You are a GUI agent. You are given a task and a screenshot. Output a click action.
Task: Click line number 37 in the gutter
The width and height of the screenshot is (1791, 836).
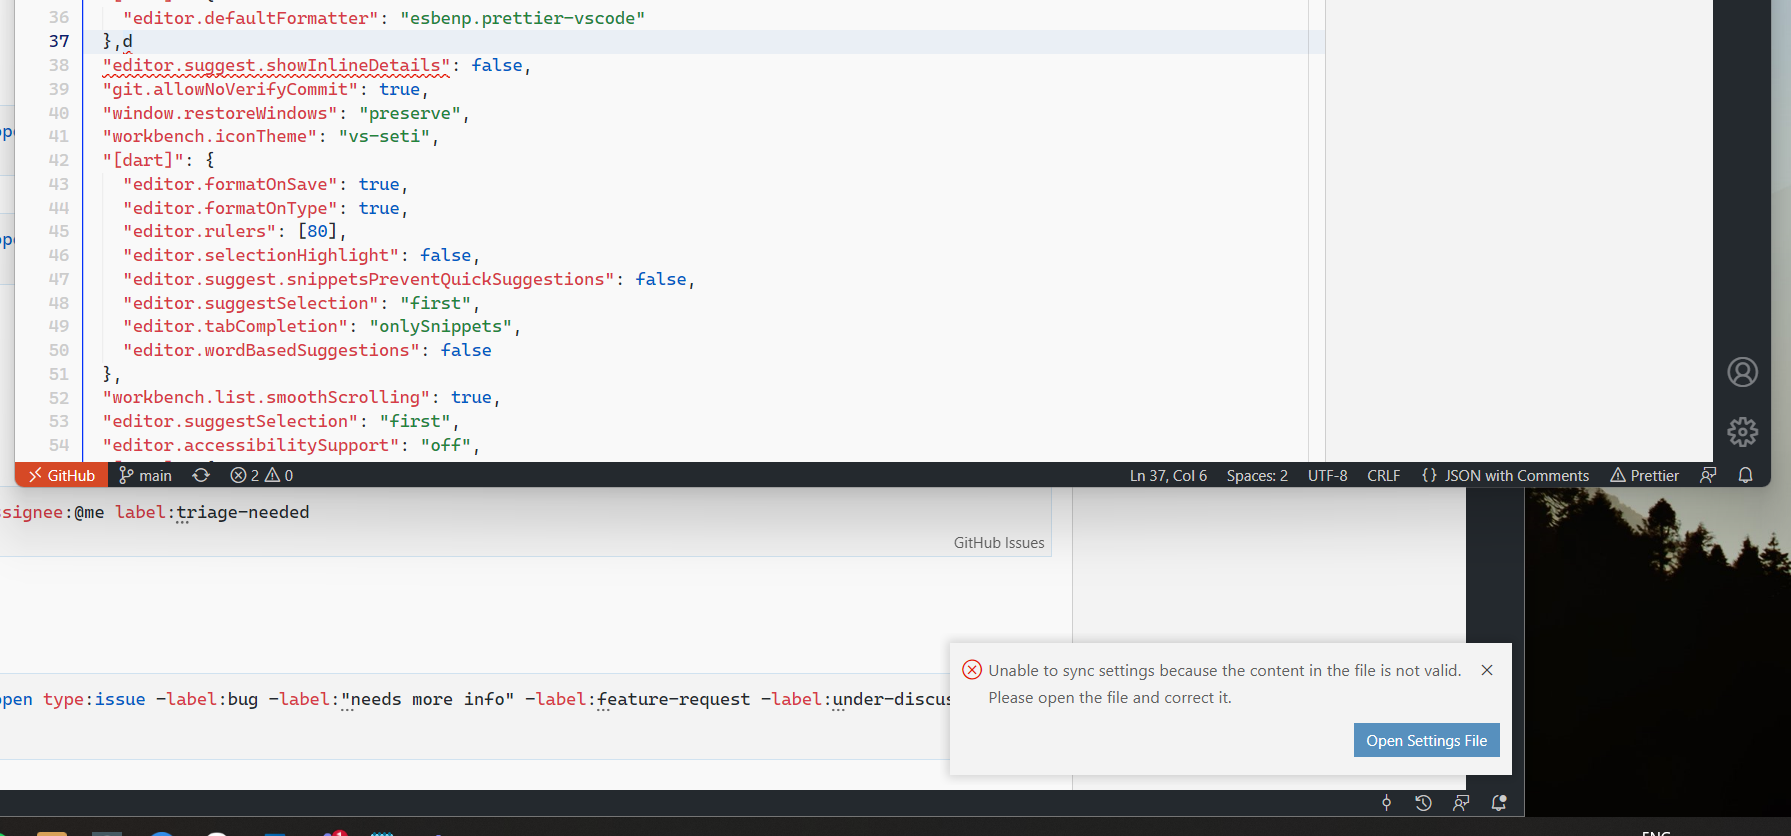click(59, 41)
